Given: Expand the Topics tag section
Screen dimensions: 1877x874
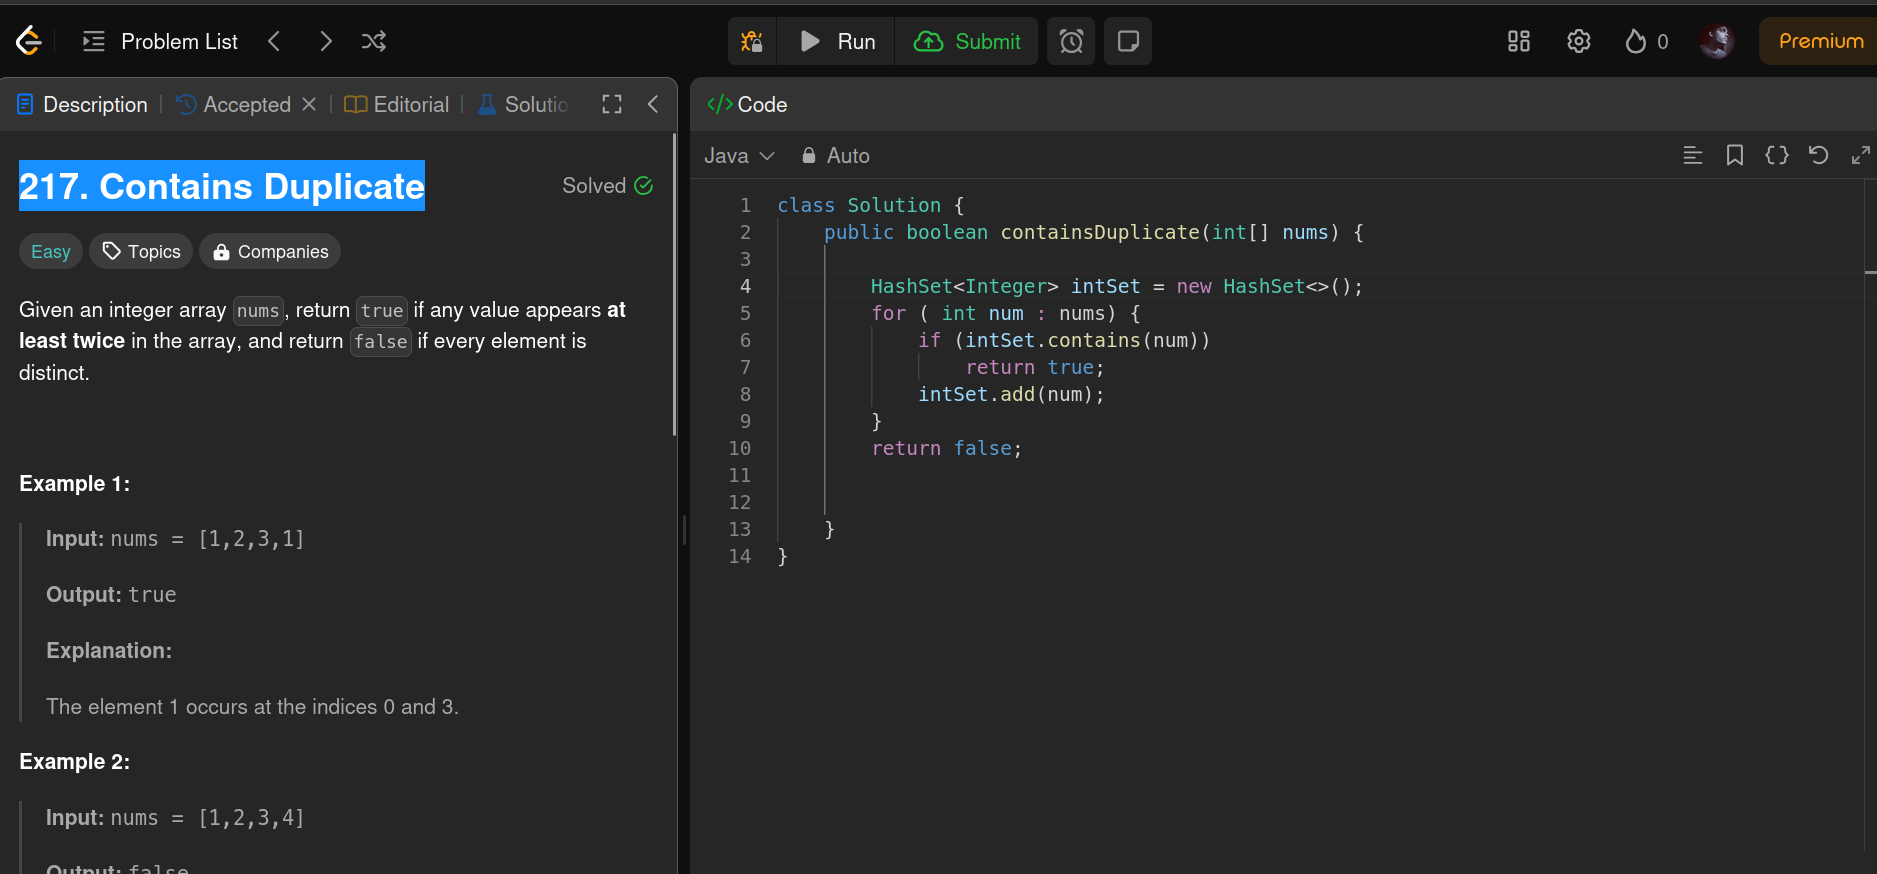Looking at the screenshot, I should pyautogui.click(x=142, y=252).
